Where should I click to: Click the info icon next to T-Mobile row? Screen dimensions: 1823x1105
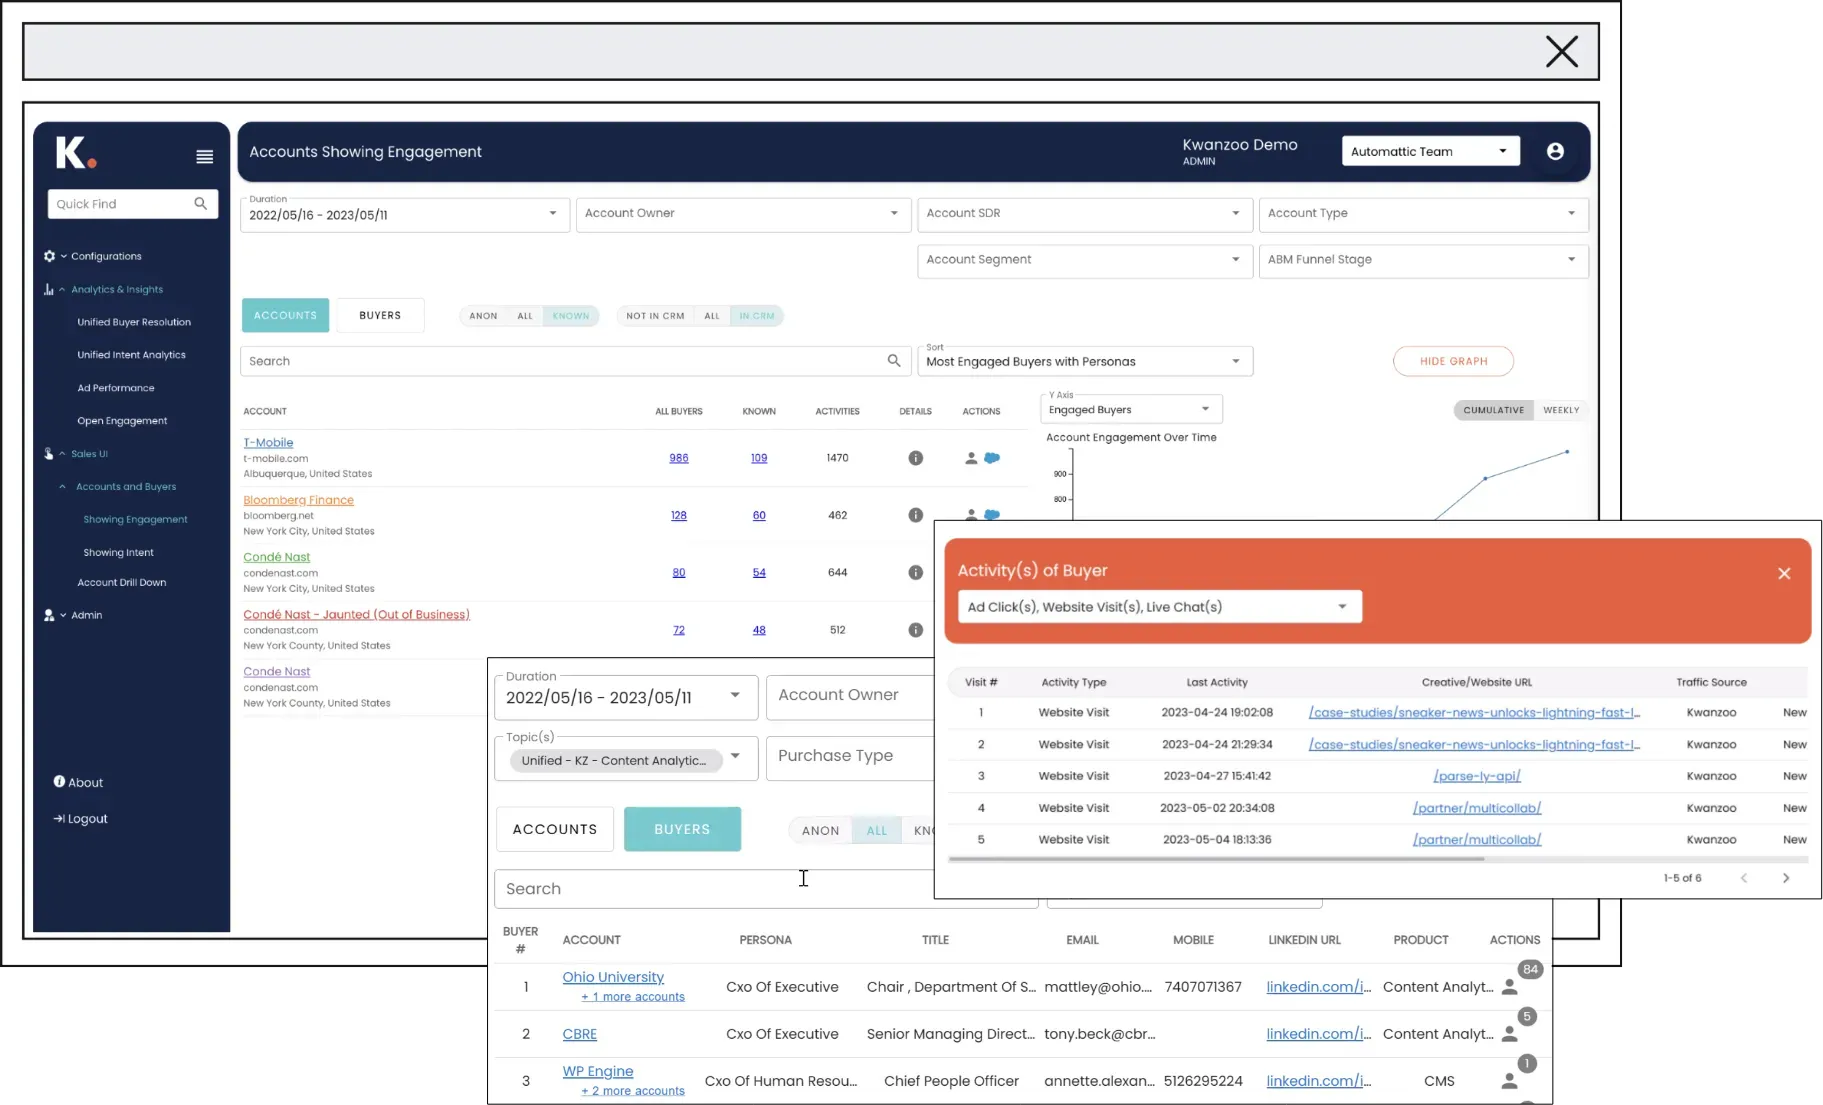tap(915, 458)
